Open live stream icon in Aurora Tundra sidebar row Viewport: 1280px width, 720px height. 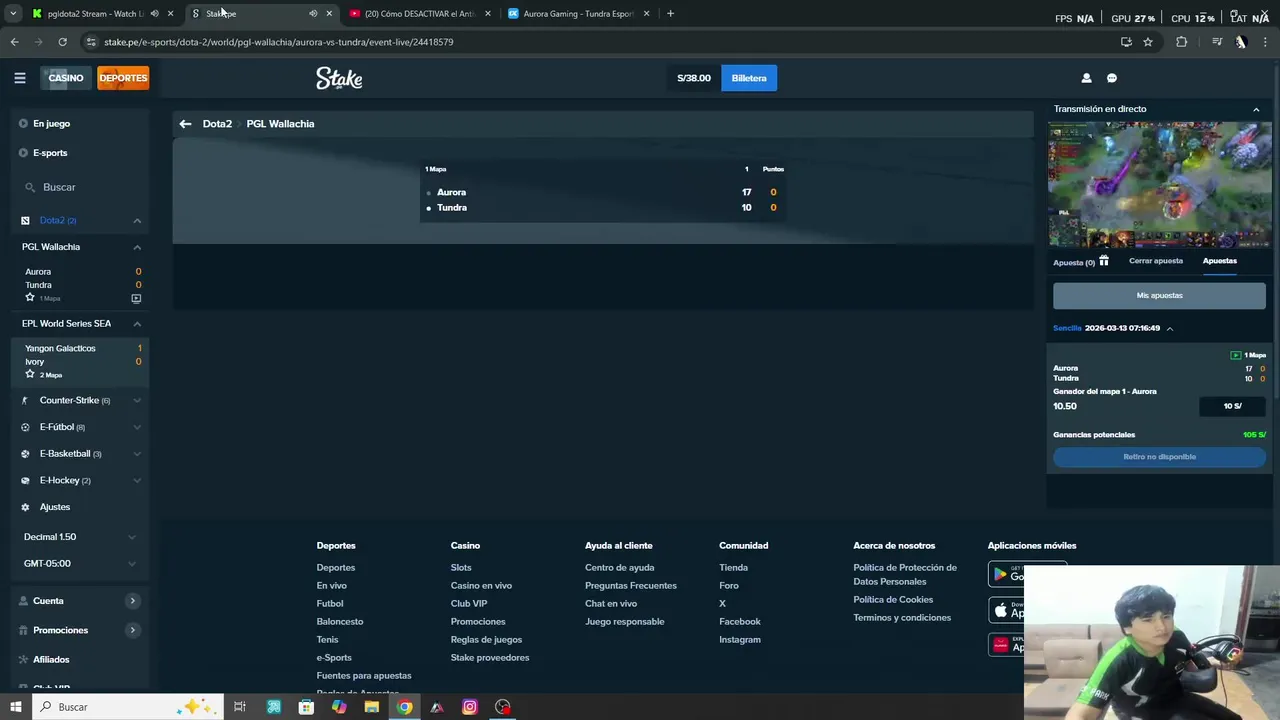(x=136, y=298)
